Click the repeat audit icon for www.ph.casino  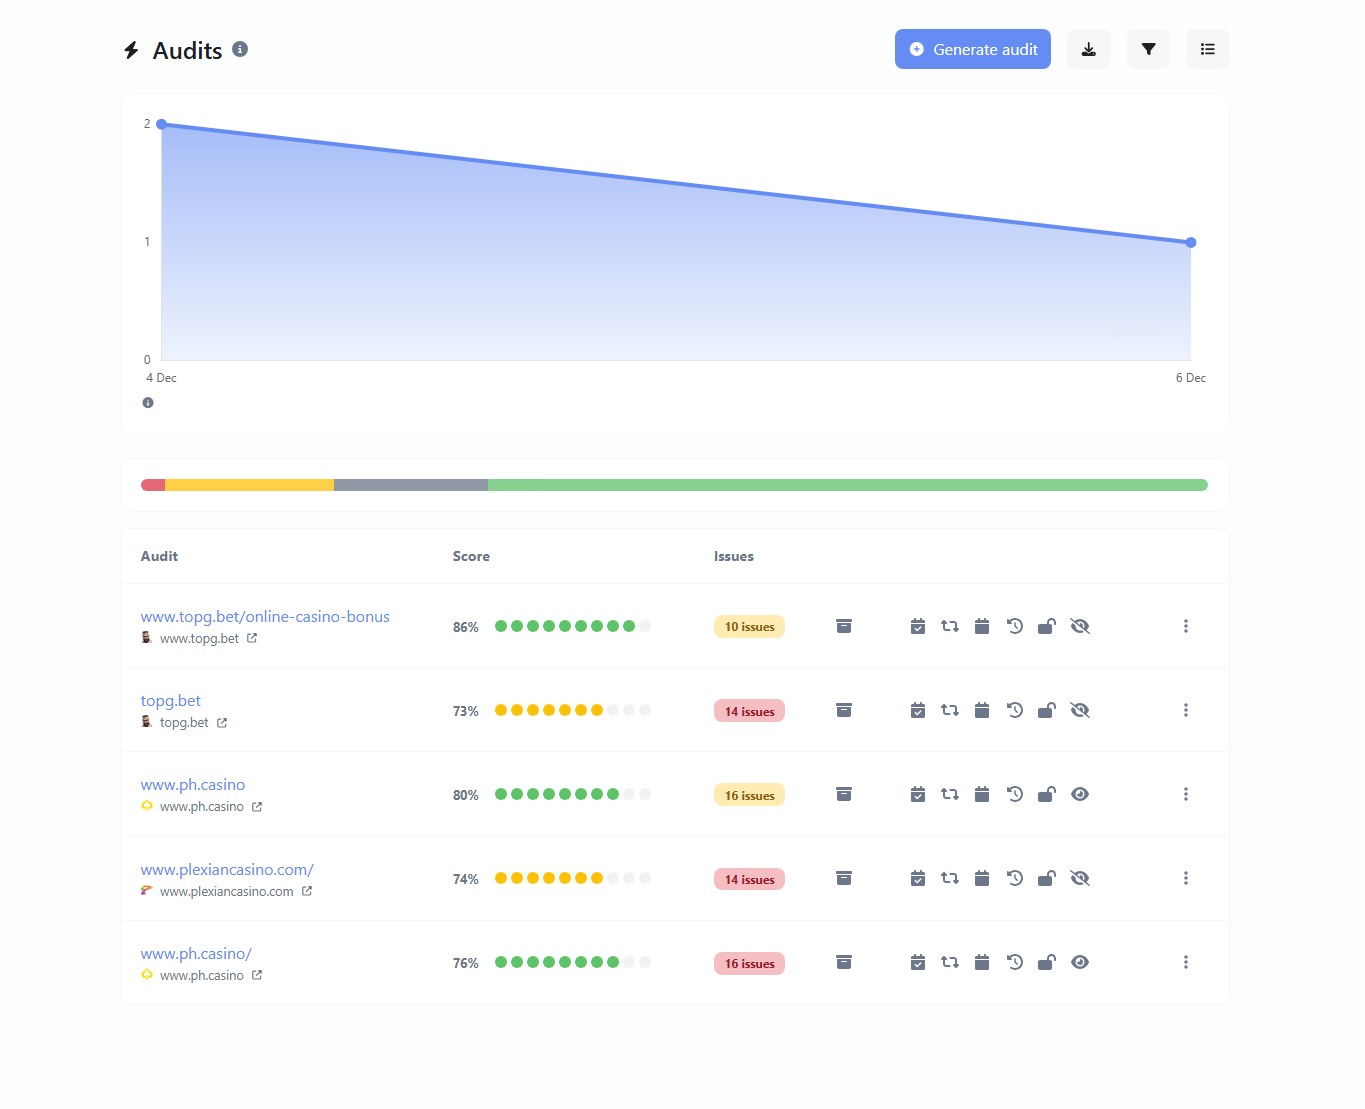pyautogui.click(x=949, y=793)
